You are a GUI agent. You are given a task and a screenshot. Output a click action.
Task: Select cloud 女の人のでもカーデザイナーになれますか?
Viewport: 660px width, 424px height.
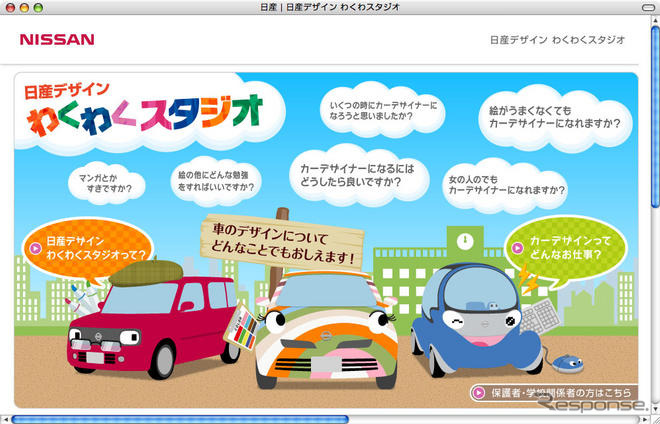point(507,185)
